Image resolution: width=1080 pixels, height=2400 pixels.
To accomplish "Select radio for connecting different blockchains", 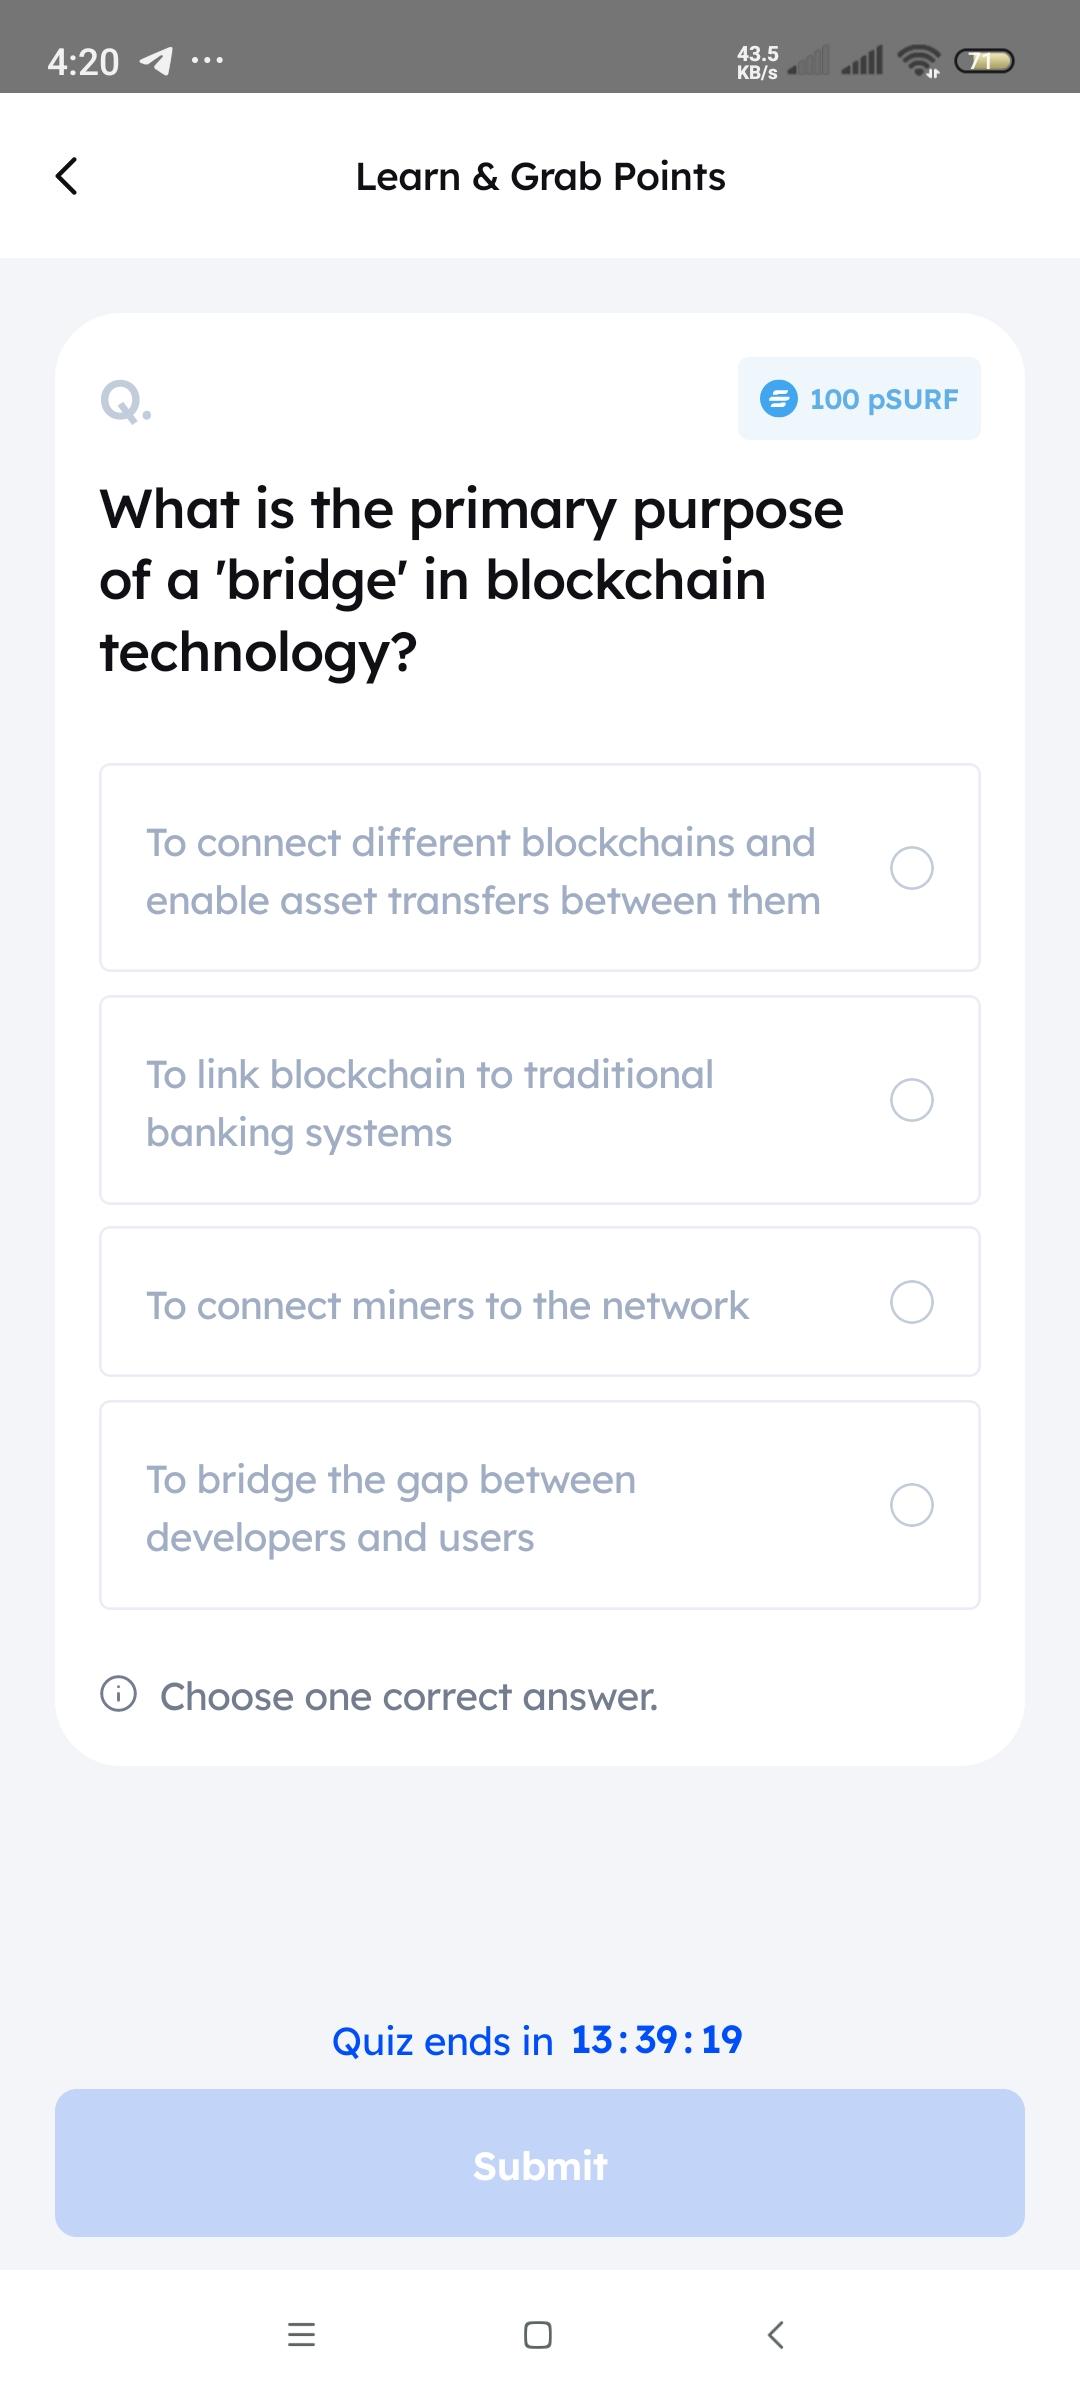I will click(x=911, y=868).
